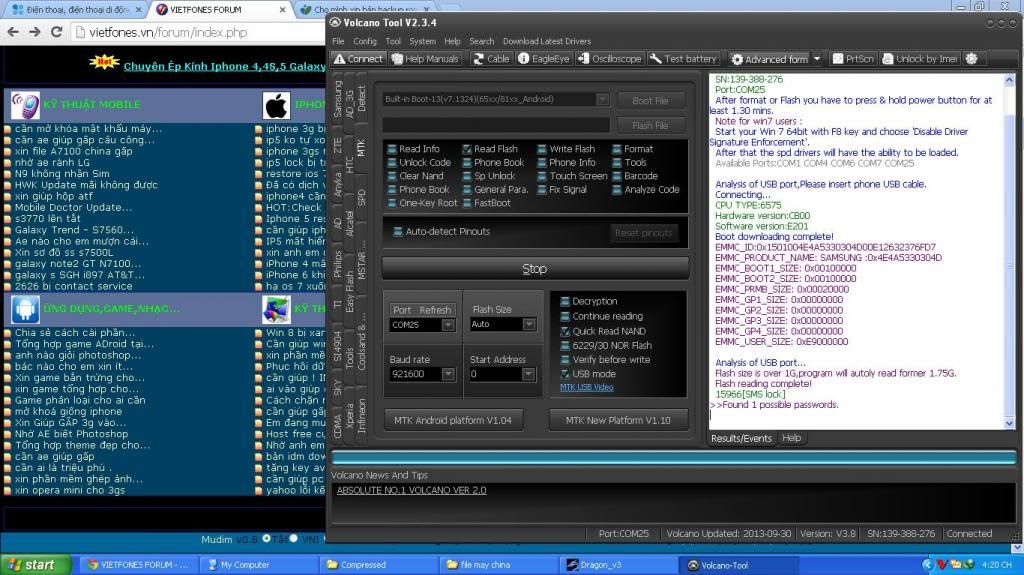Open the Config menu
Viewport: 1024px width, 575px height.
[x=365, y=41]
